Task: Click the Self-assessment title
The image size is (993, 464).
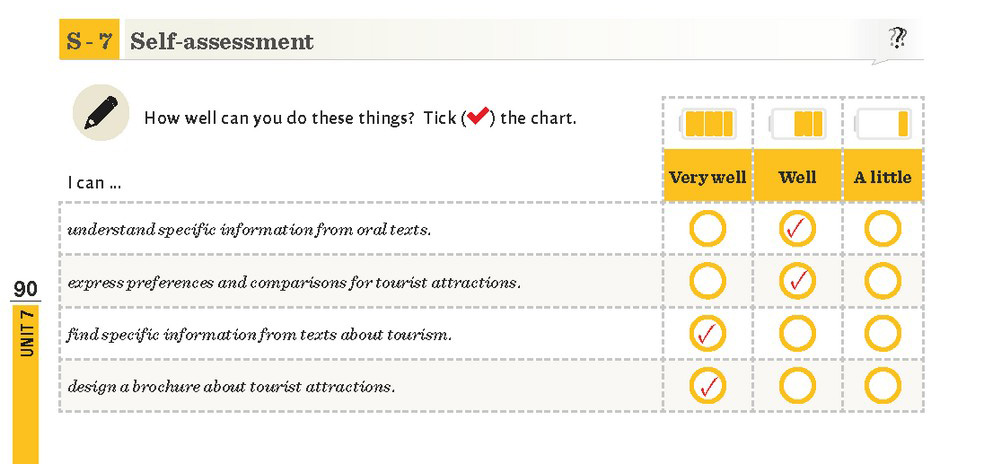Action: [222, 41]
